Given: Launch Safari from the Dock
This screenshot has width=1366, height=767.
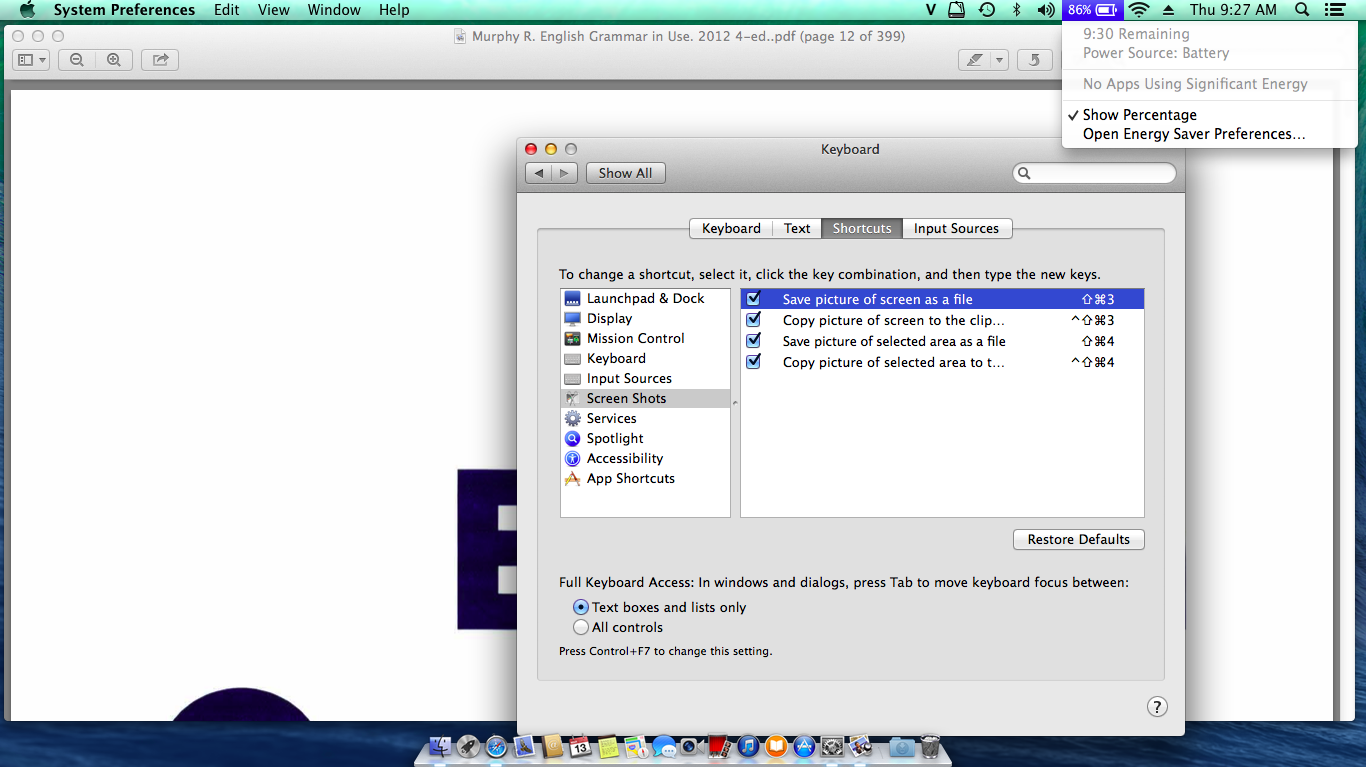Looking at the screenshot, I should [x=497, y=746].
